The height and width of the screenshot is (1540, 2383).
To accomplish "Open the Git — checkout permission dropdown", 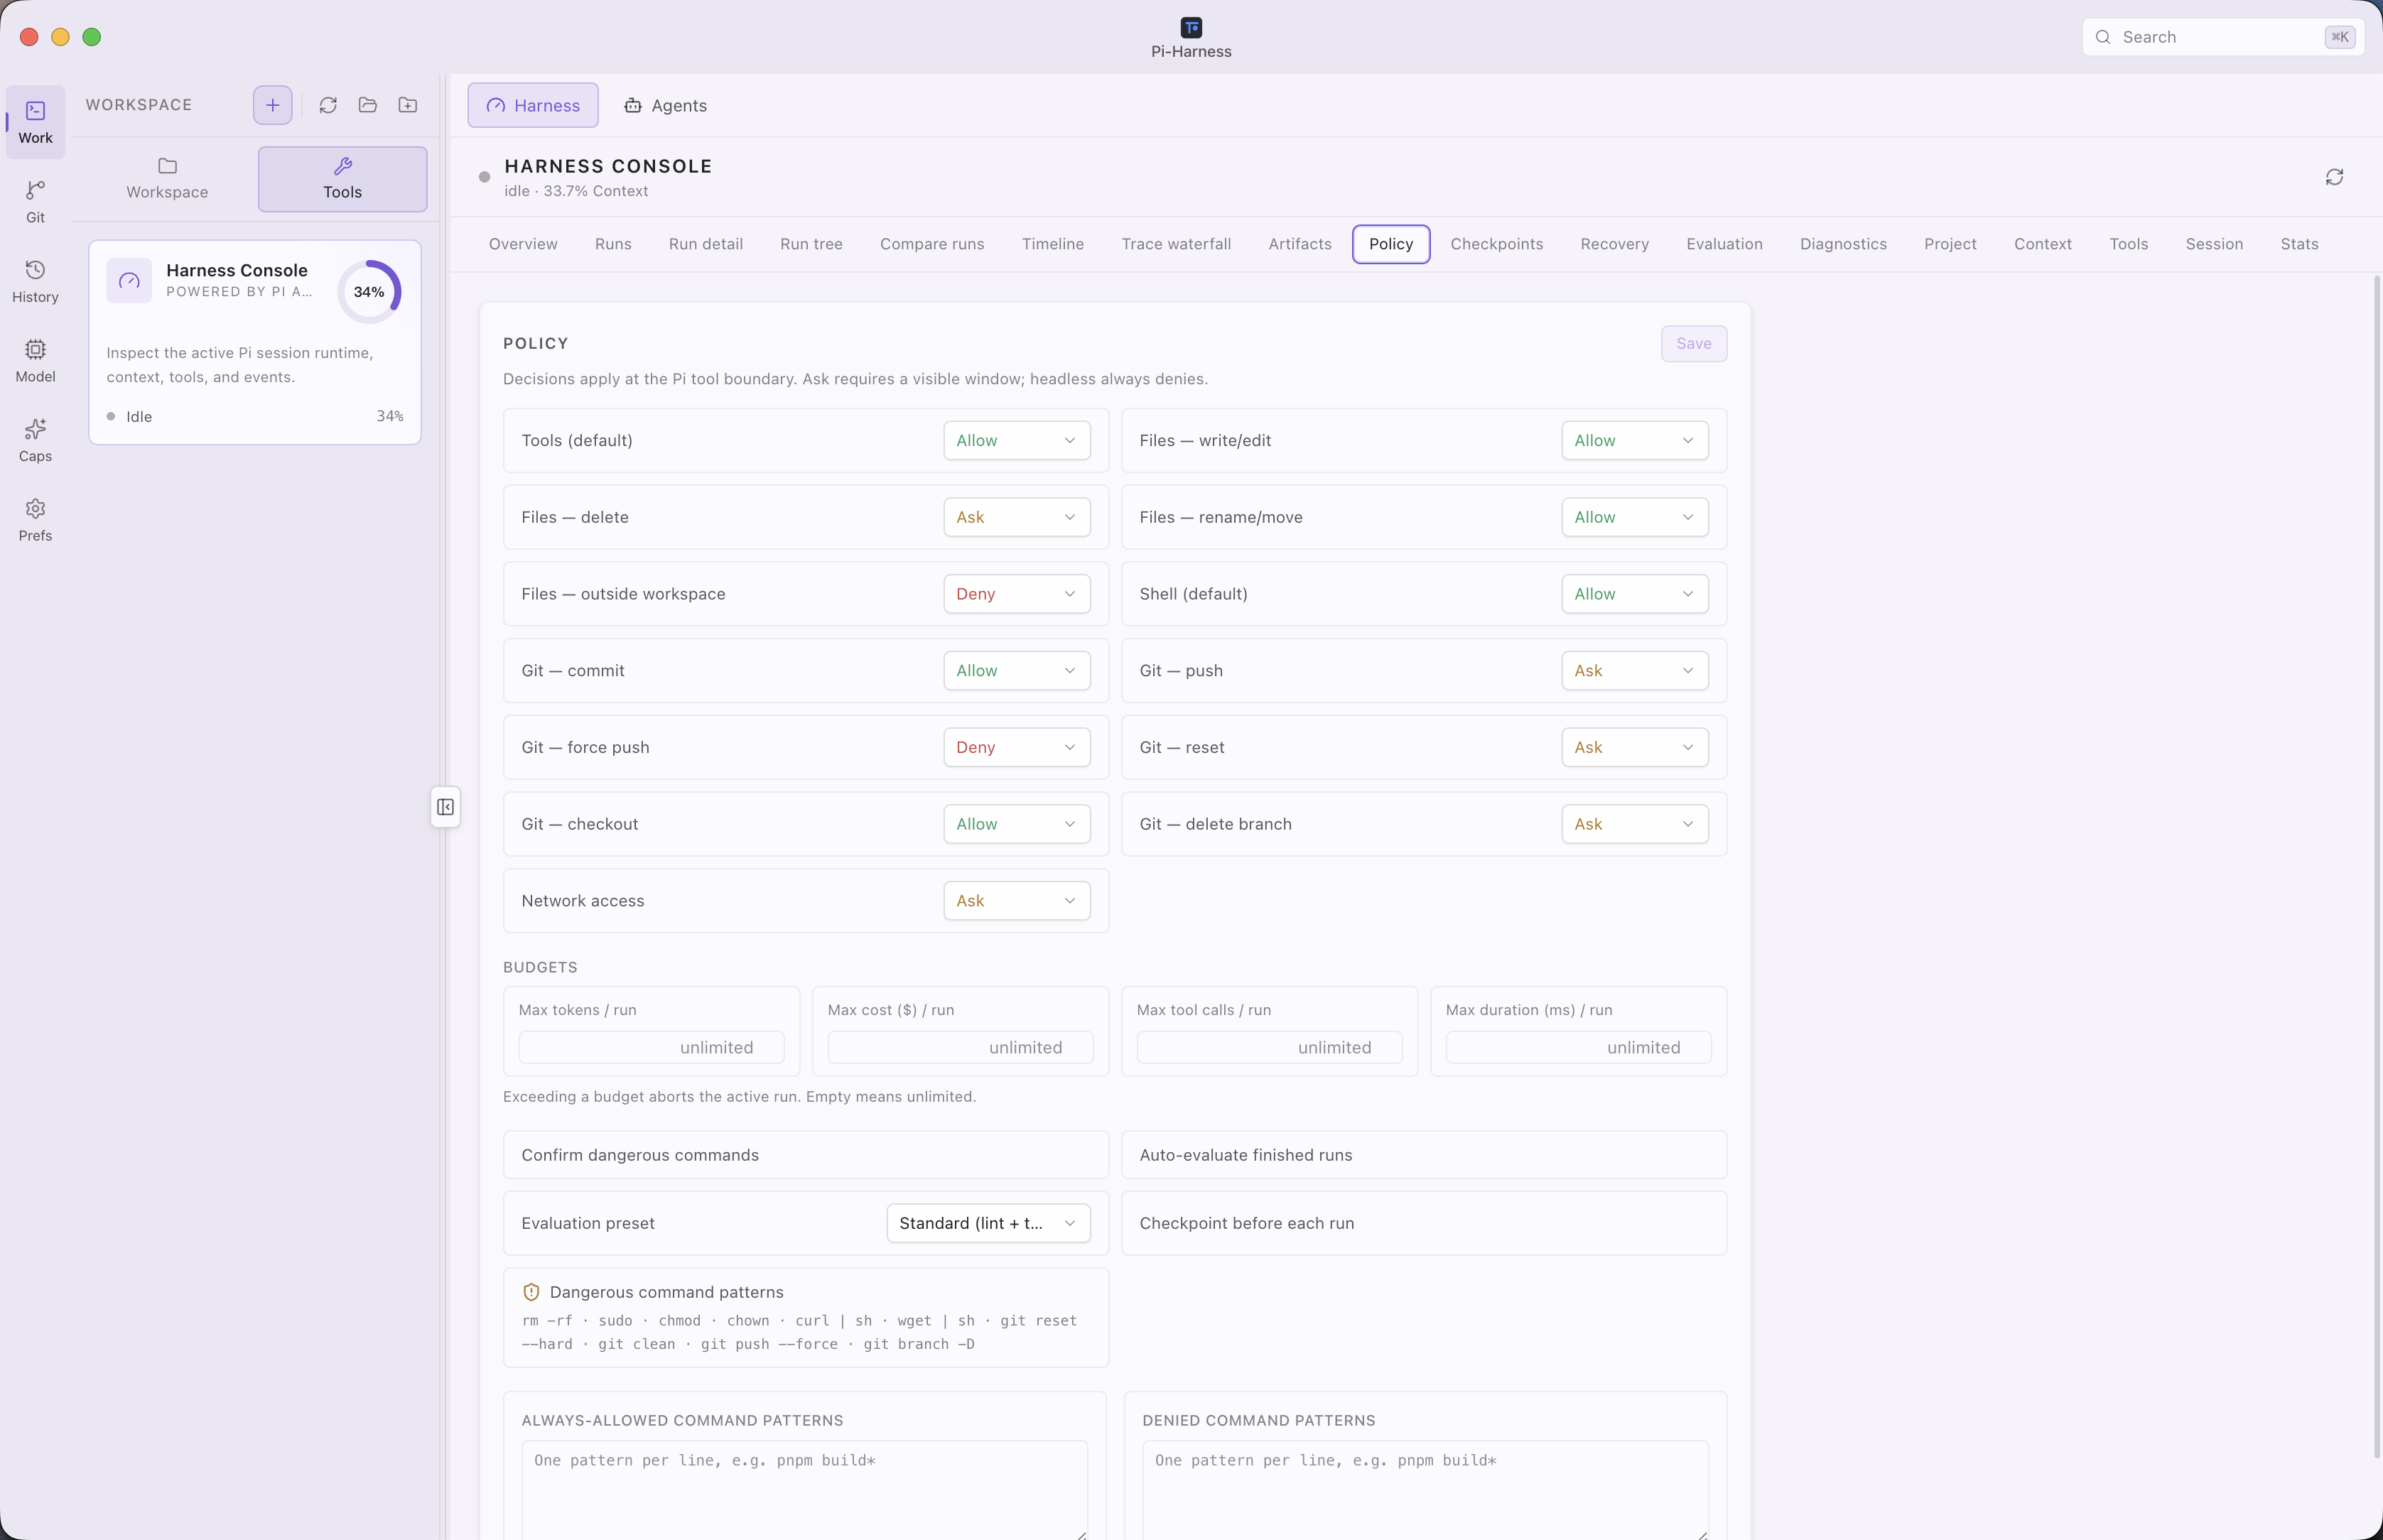I will click(1016, 824).
